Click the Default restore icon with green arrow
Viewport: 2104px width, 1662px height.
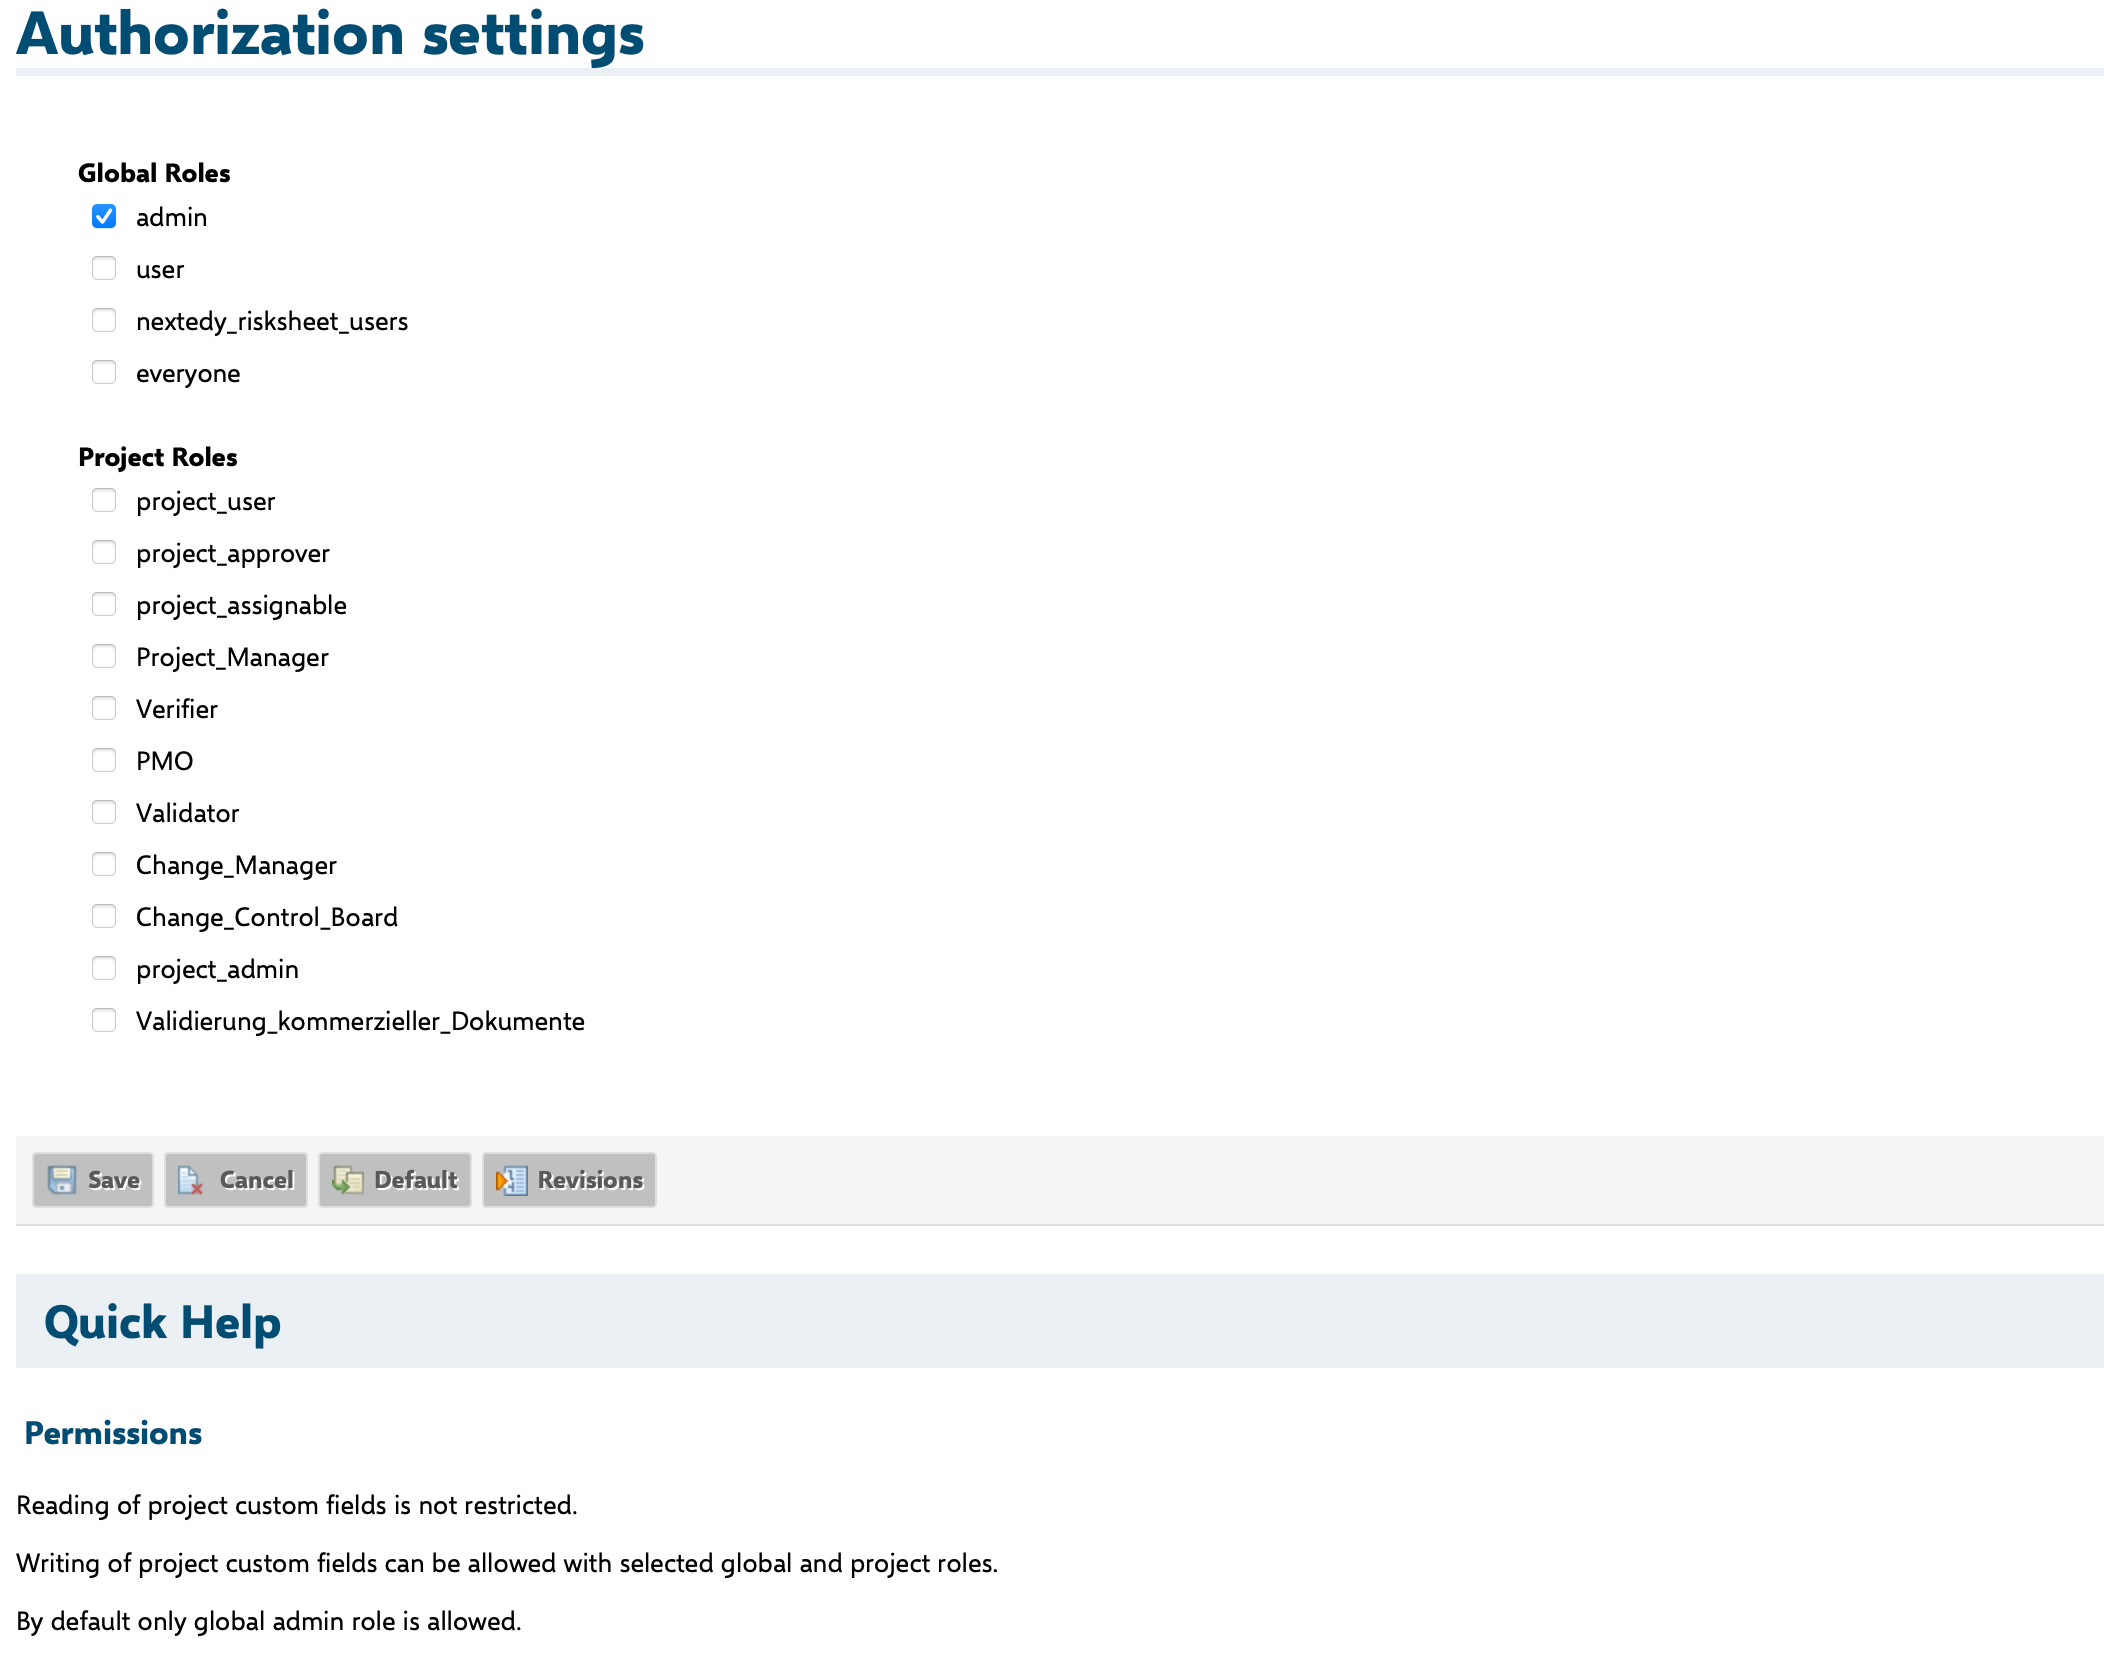pyautogui.click(x=347, y=1180)
